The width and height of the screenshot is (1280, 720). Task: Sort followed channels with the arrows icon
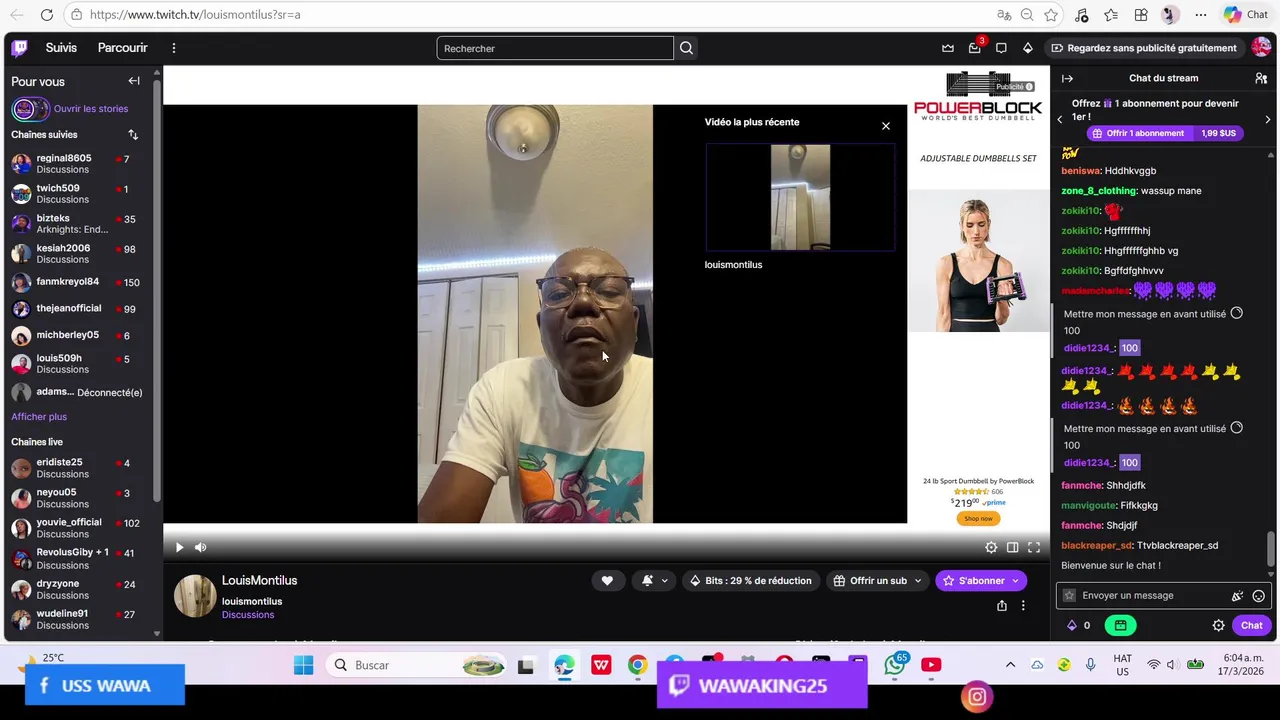tap(133, 134)
